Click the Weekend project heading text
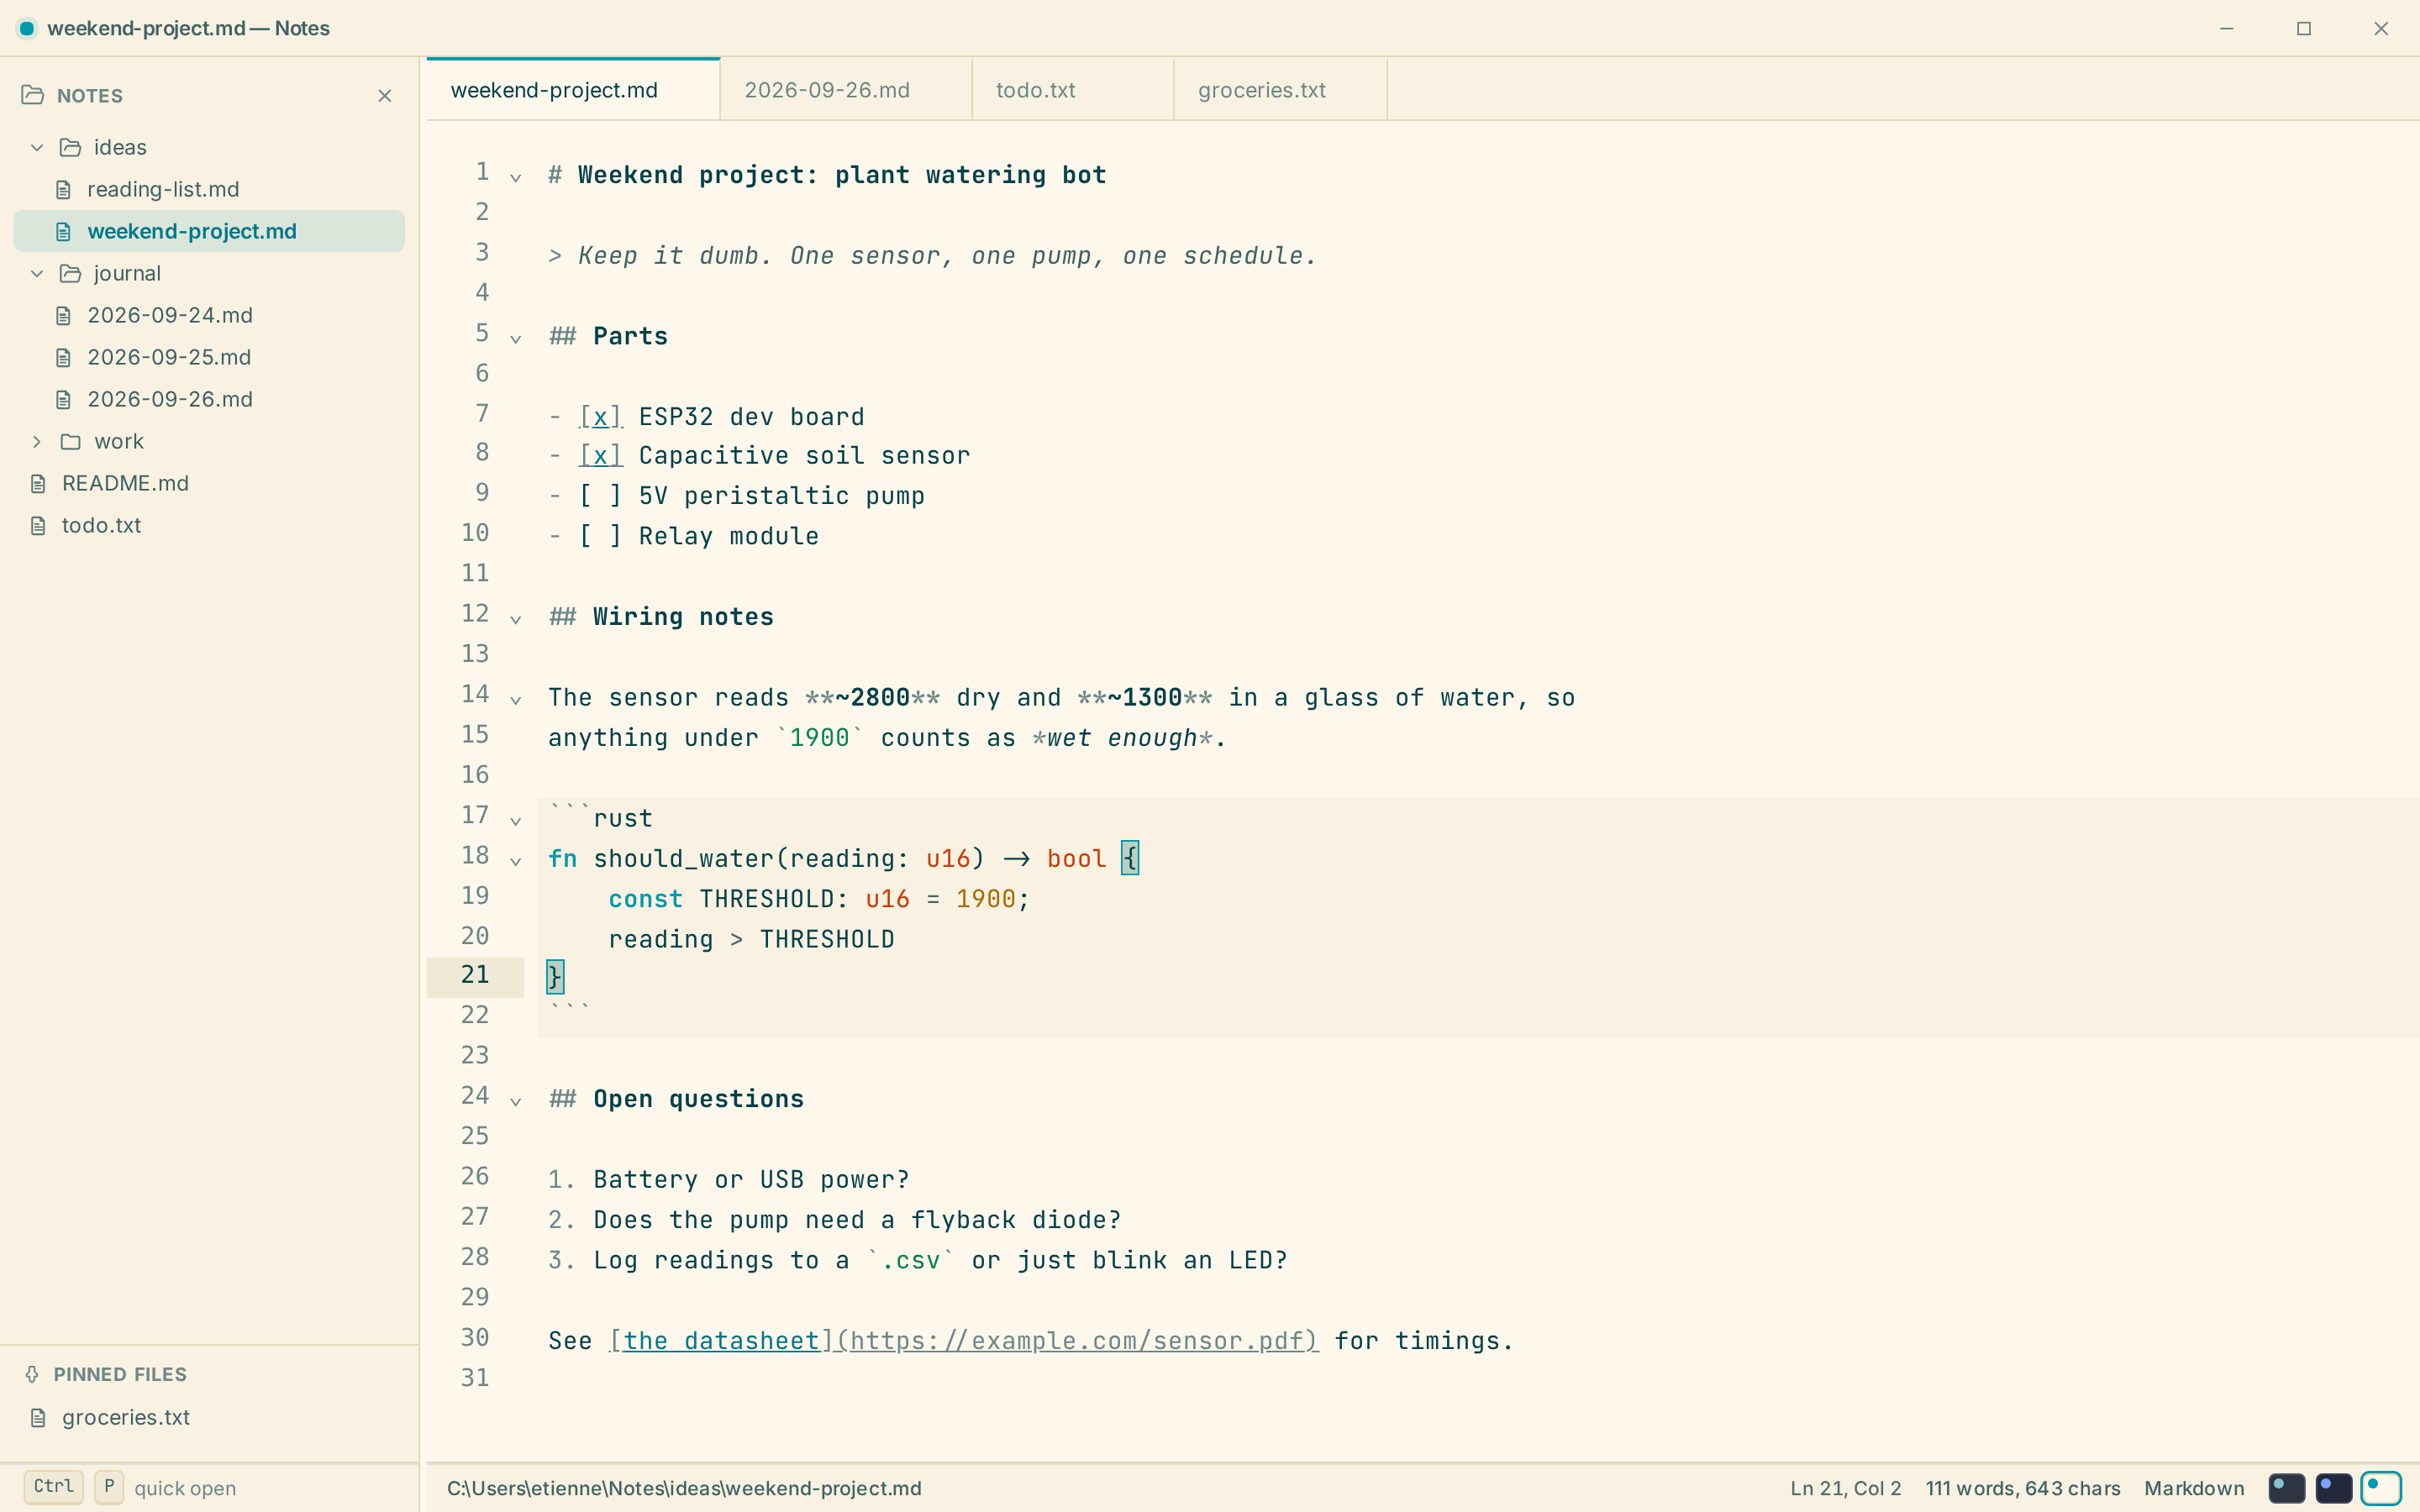 point(842,175)
